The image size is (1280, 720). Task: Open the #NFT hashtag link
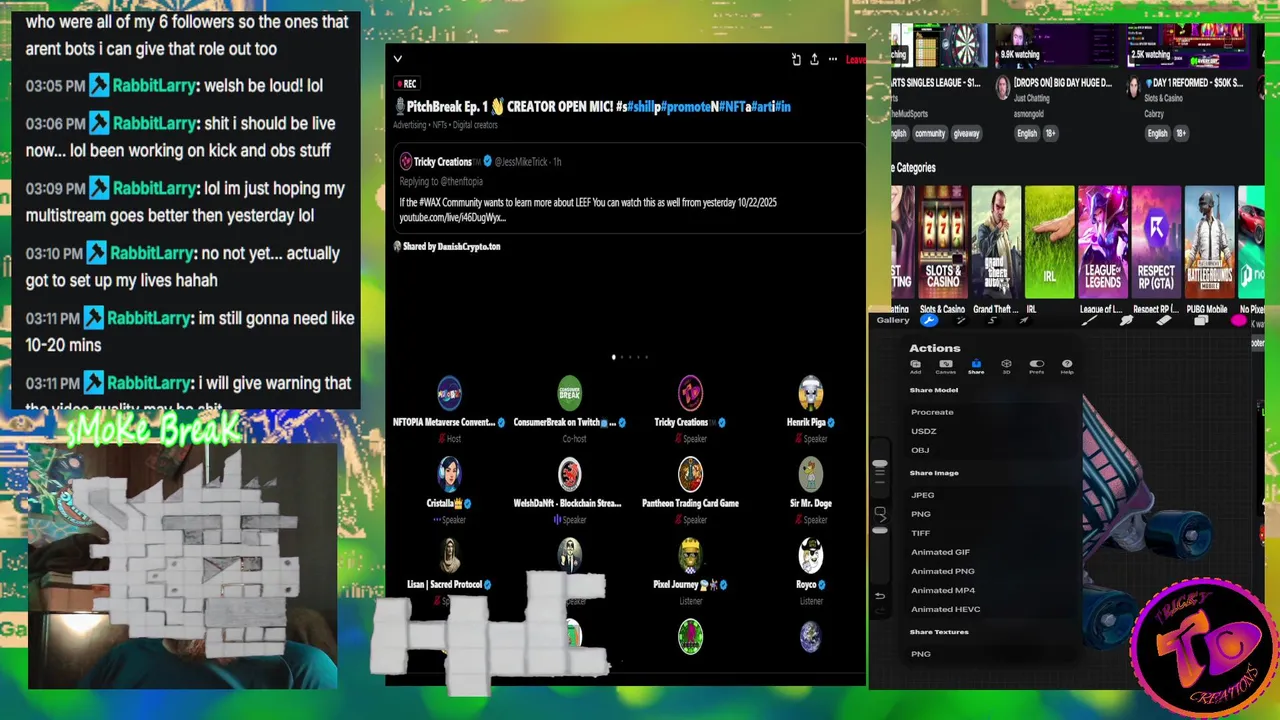[731, 106]
